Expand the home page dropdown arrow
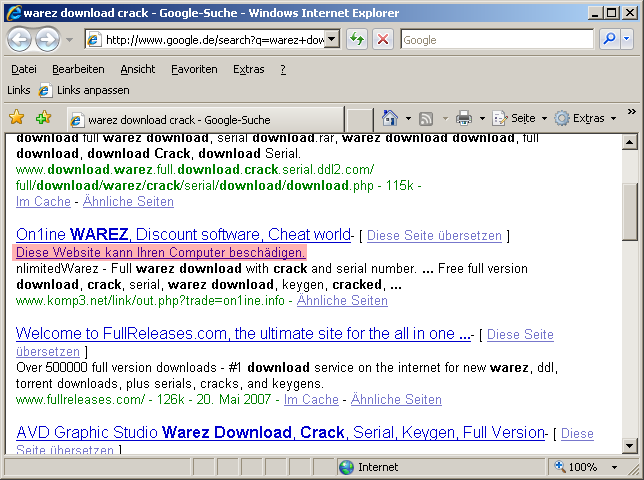644x480 pixels. pos(408,119)
